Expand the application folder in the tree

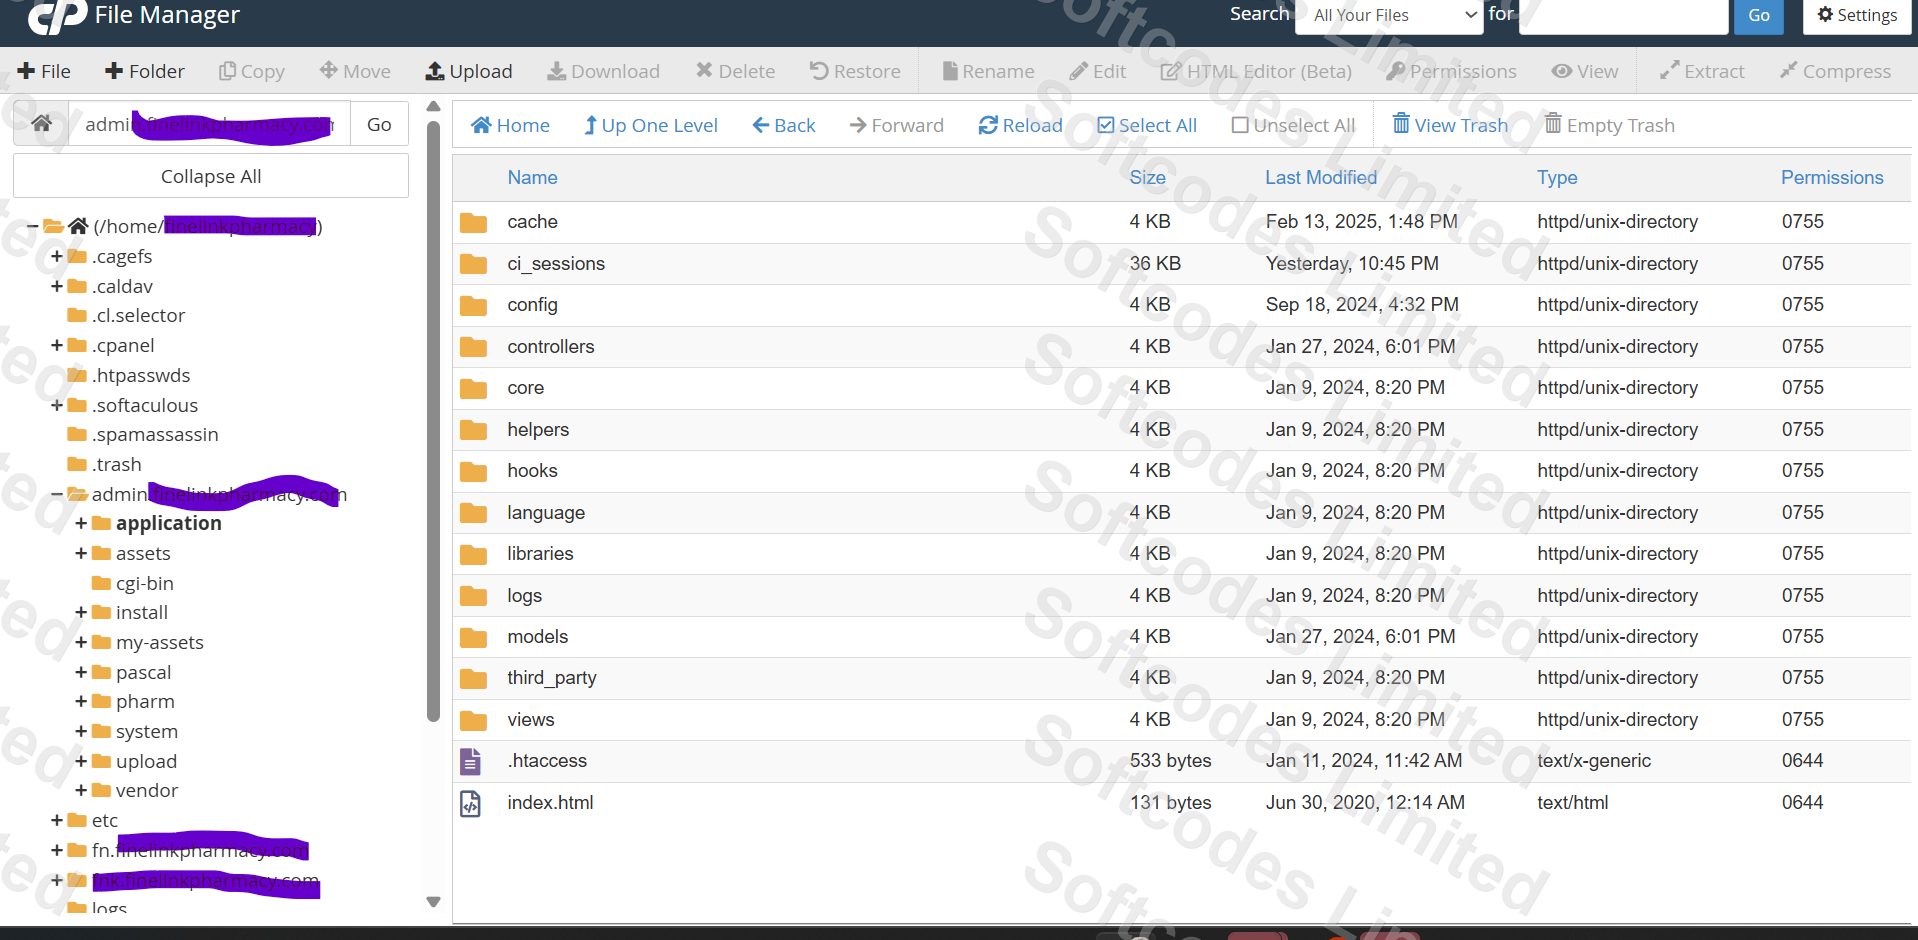tap(82, 523)
